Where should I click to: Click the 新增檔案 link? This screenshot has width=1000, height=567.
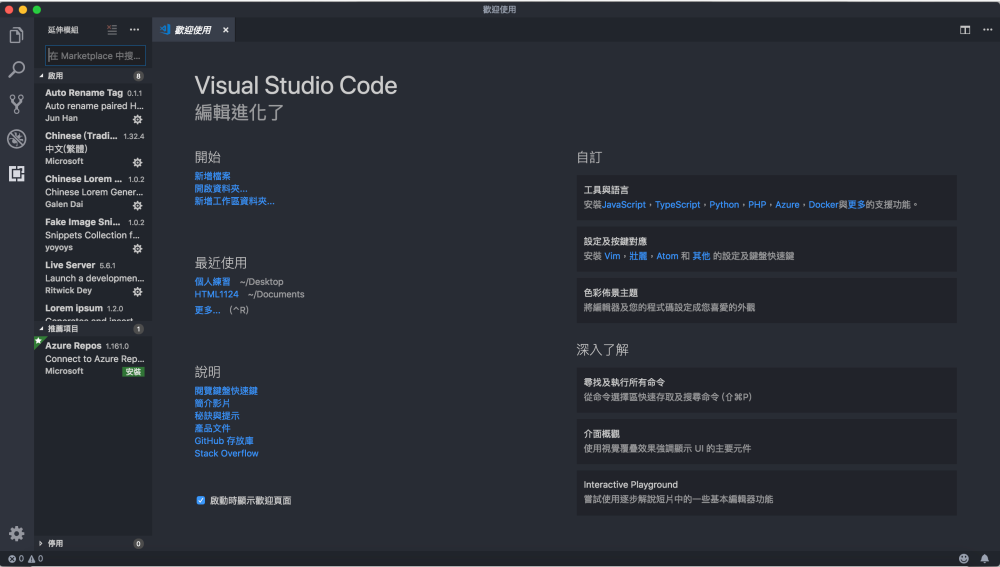click(212, 176)
